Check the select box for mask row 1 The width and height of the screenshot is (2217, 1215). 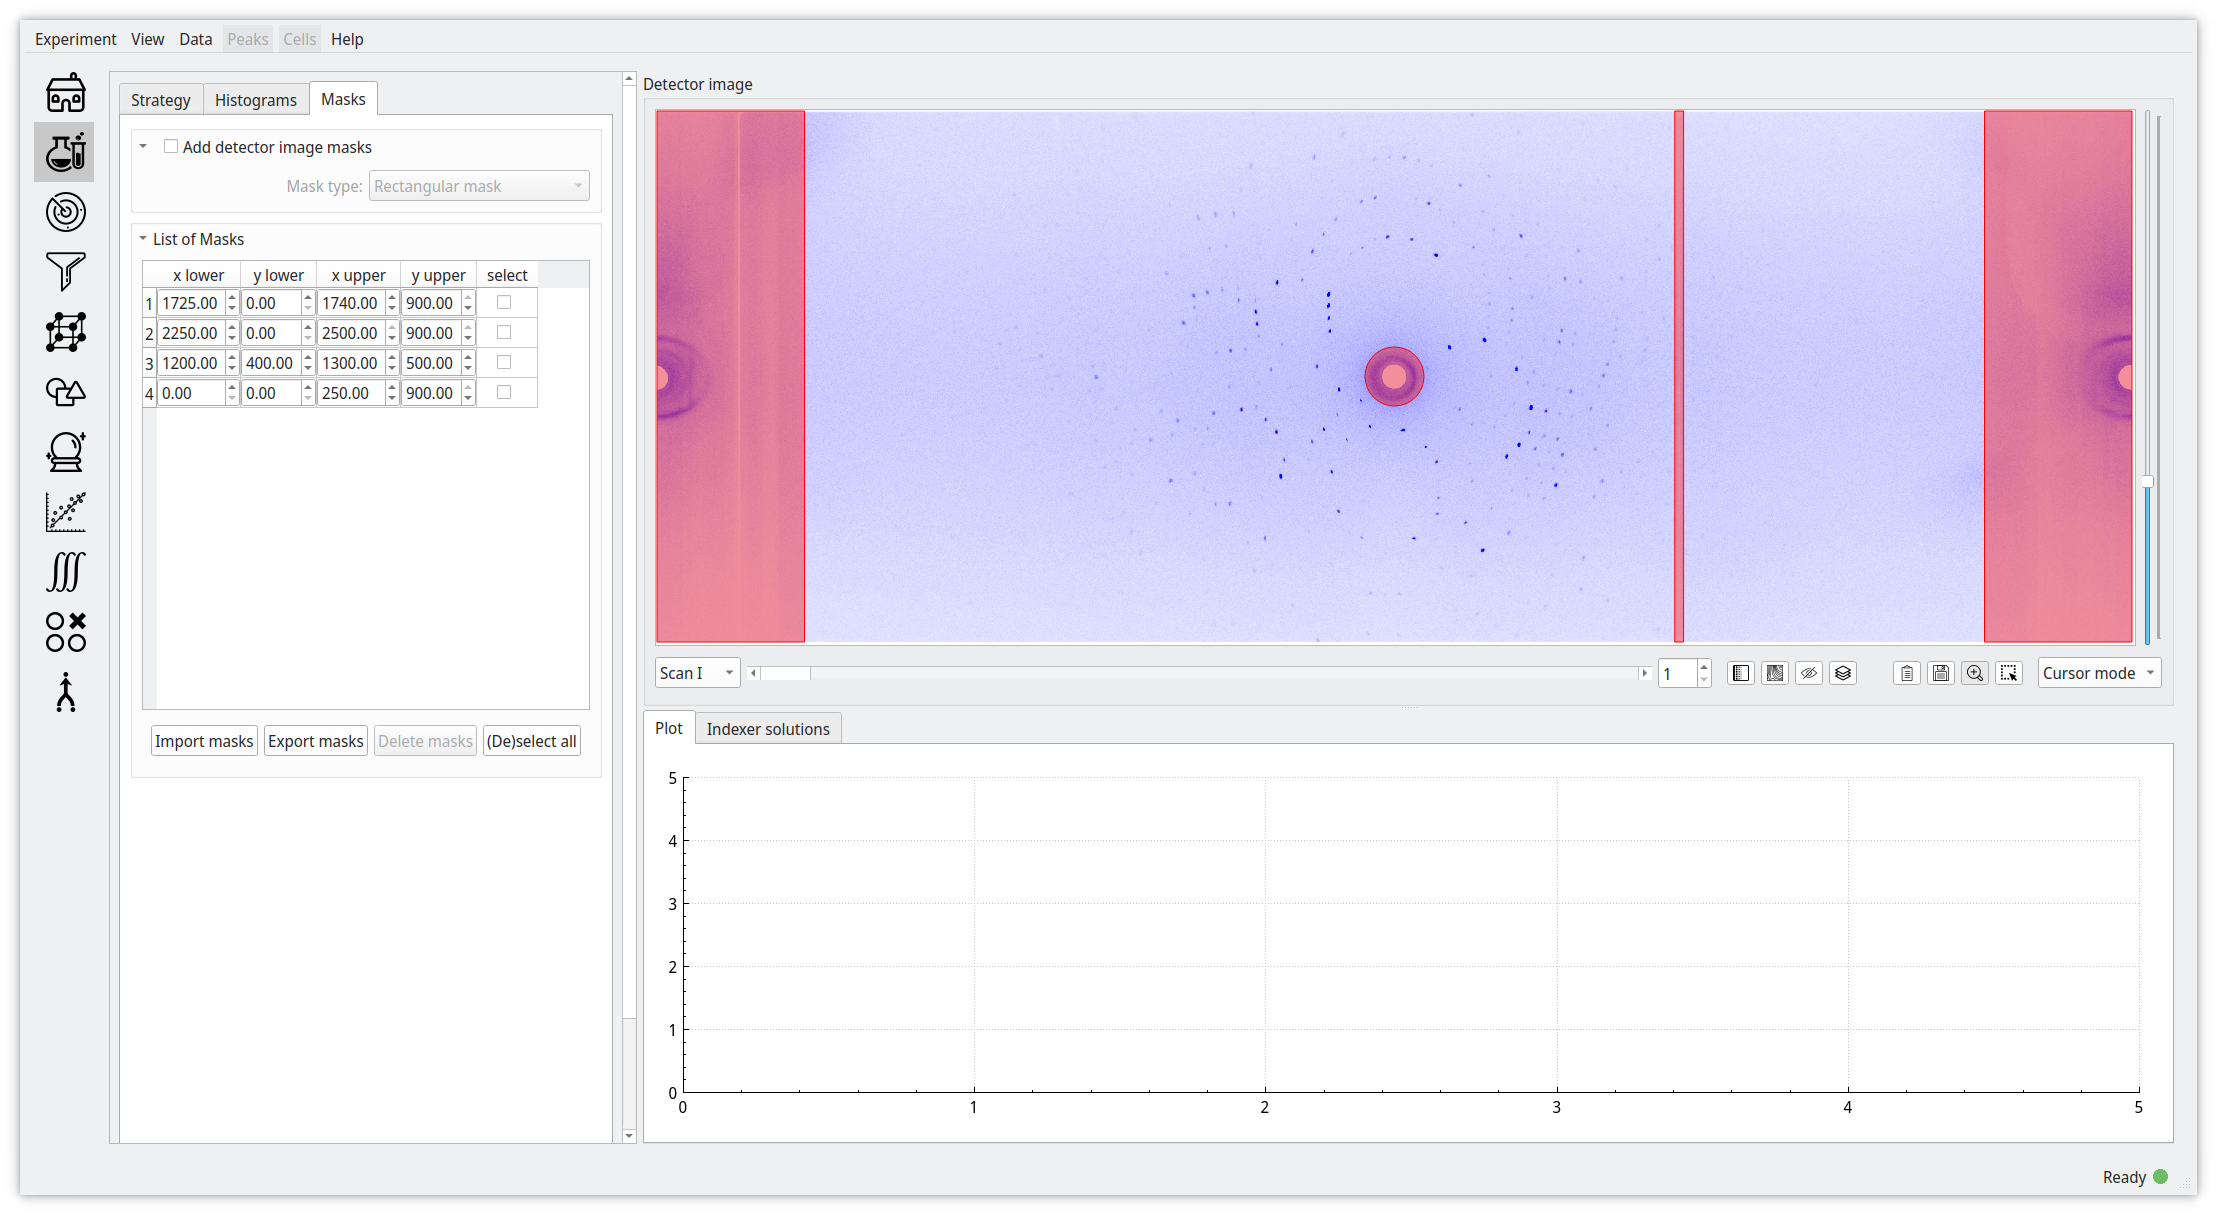pos(504,302)
